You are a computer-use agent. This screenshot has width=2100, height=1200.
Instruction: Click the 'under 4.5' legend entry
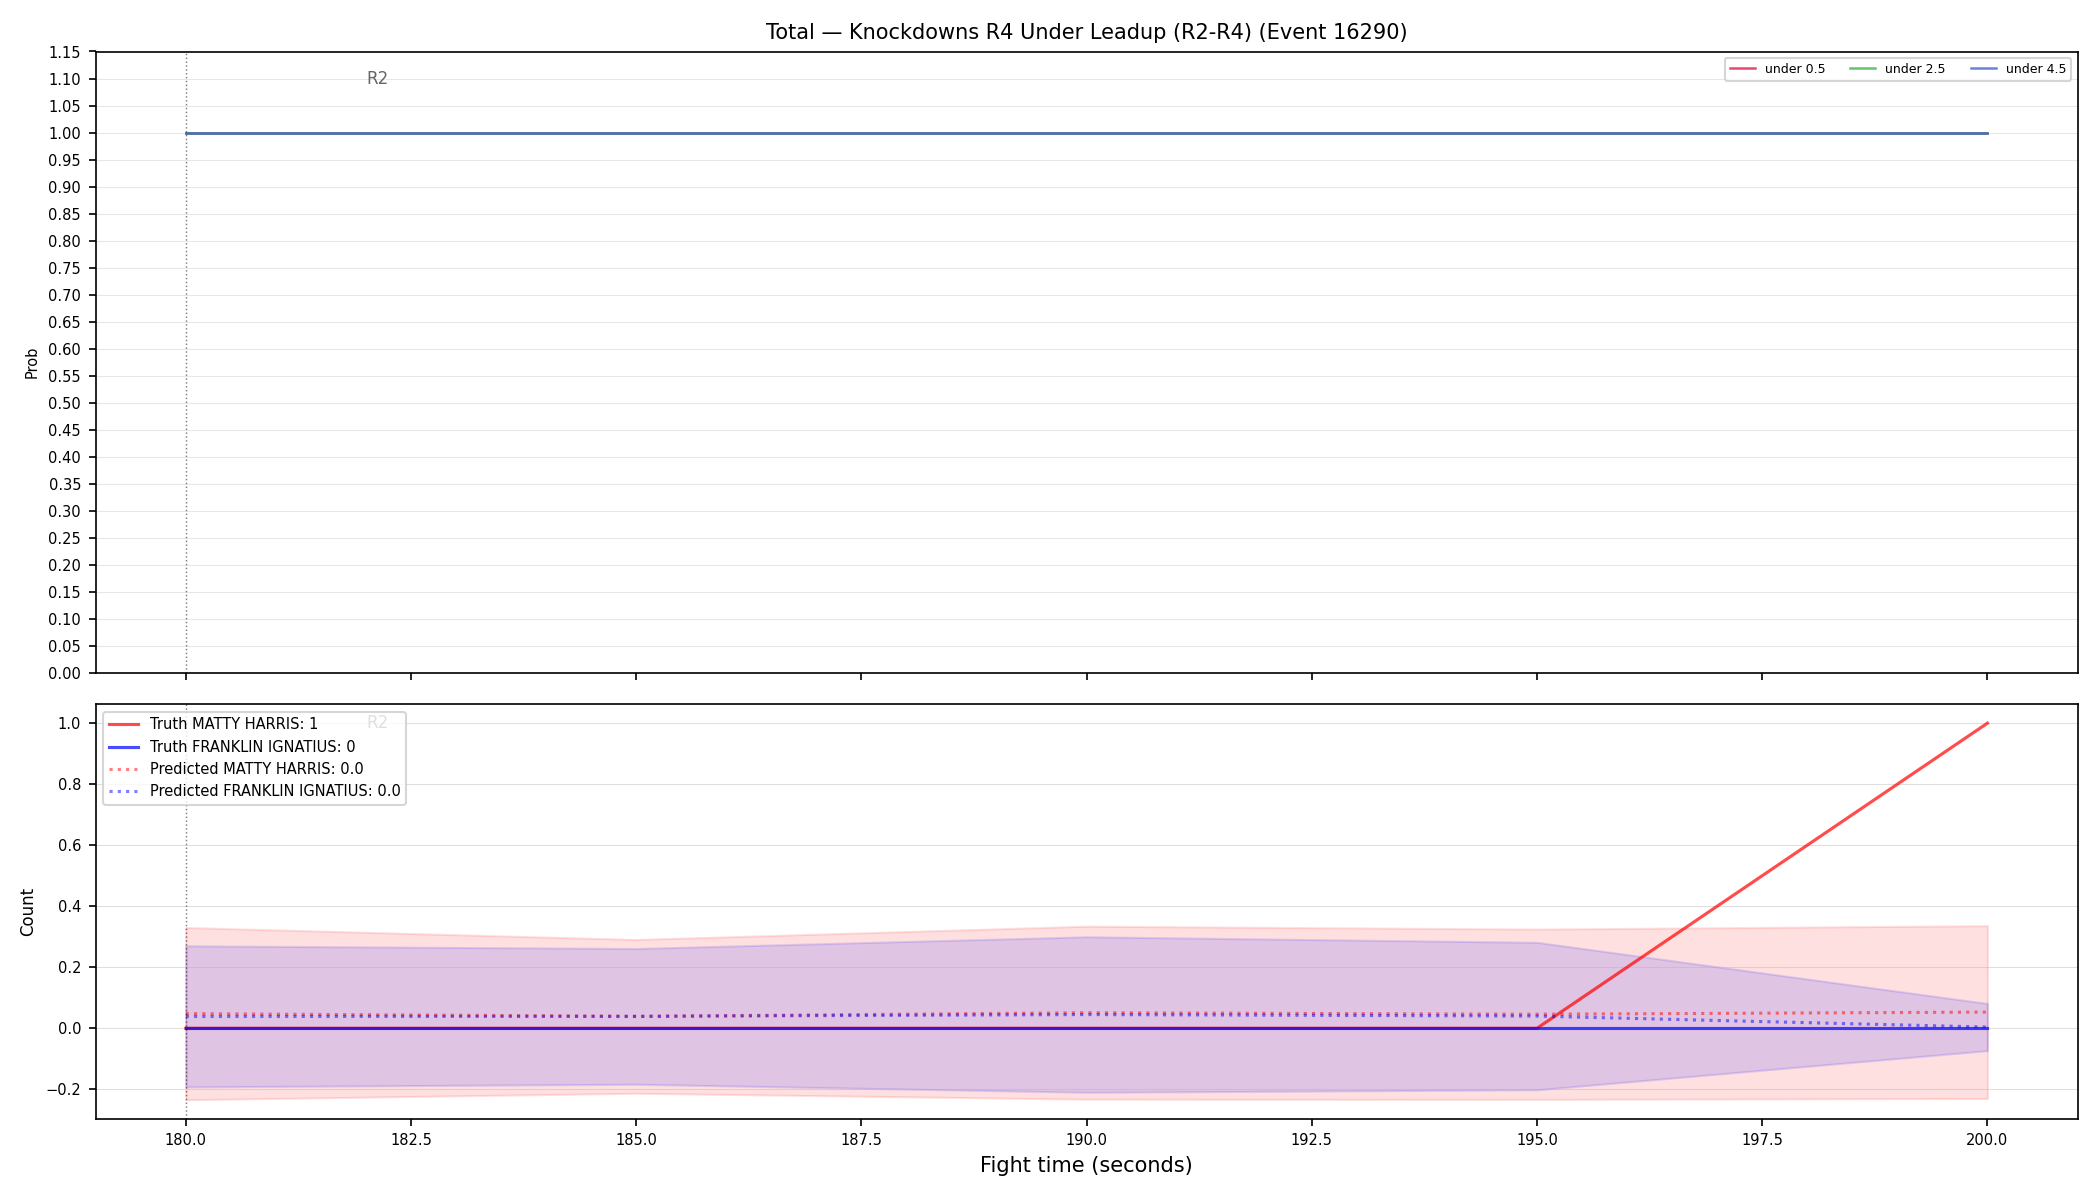click(x=2018, y=69)
